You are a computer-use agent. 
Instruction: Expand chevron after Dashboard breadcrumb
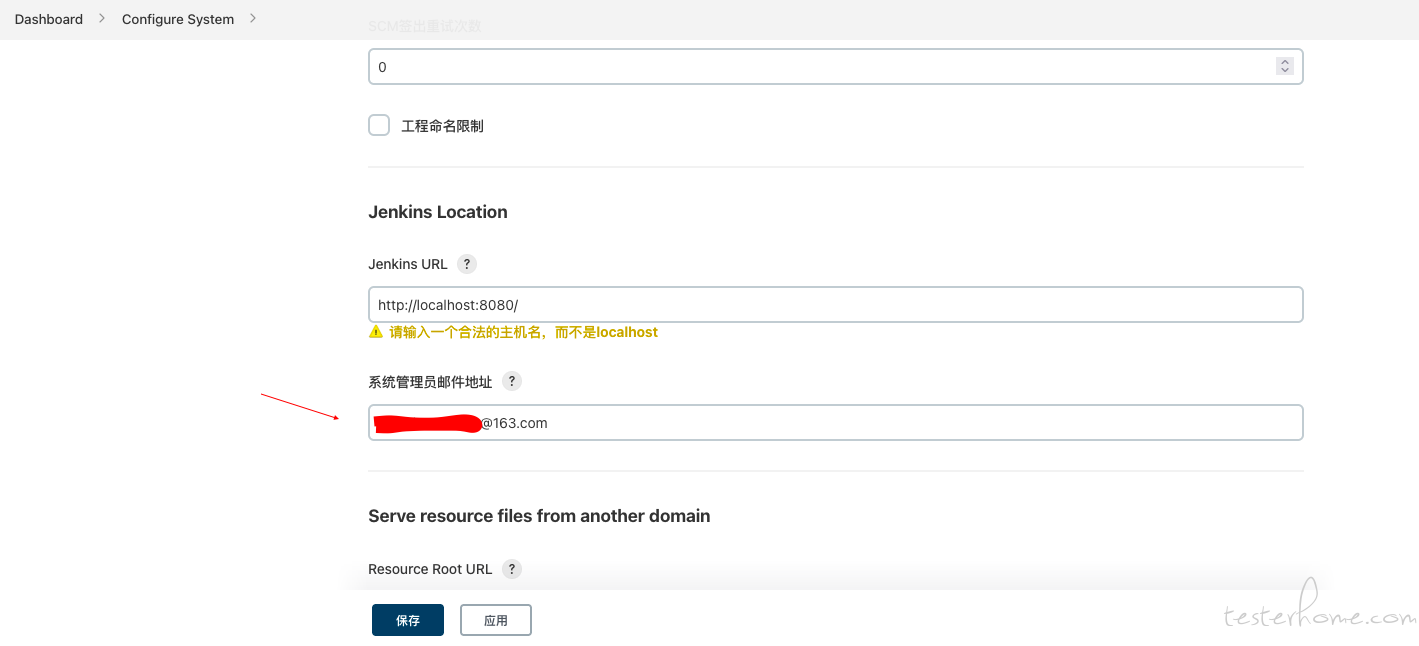102,18
